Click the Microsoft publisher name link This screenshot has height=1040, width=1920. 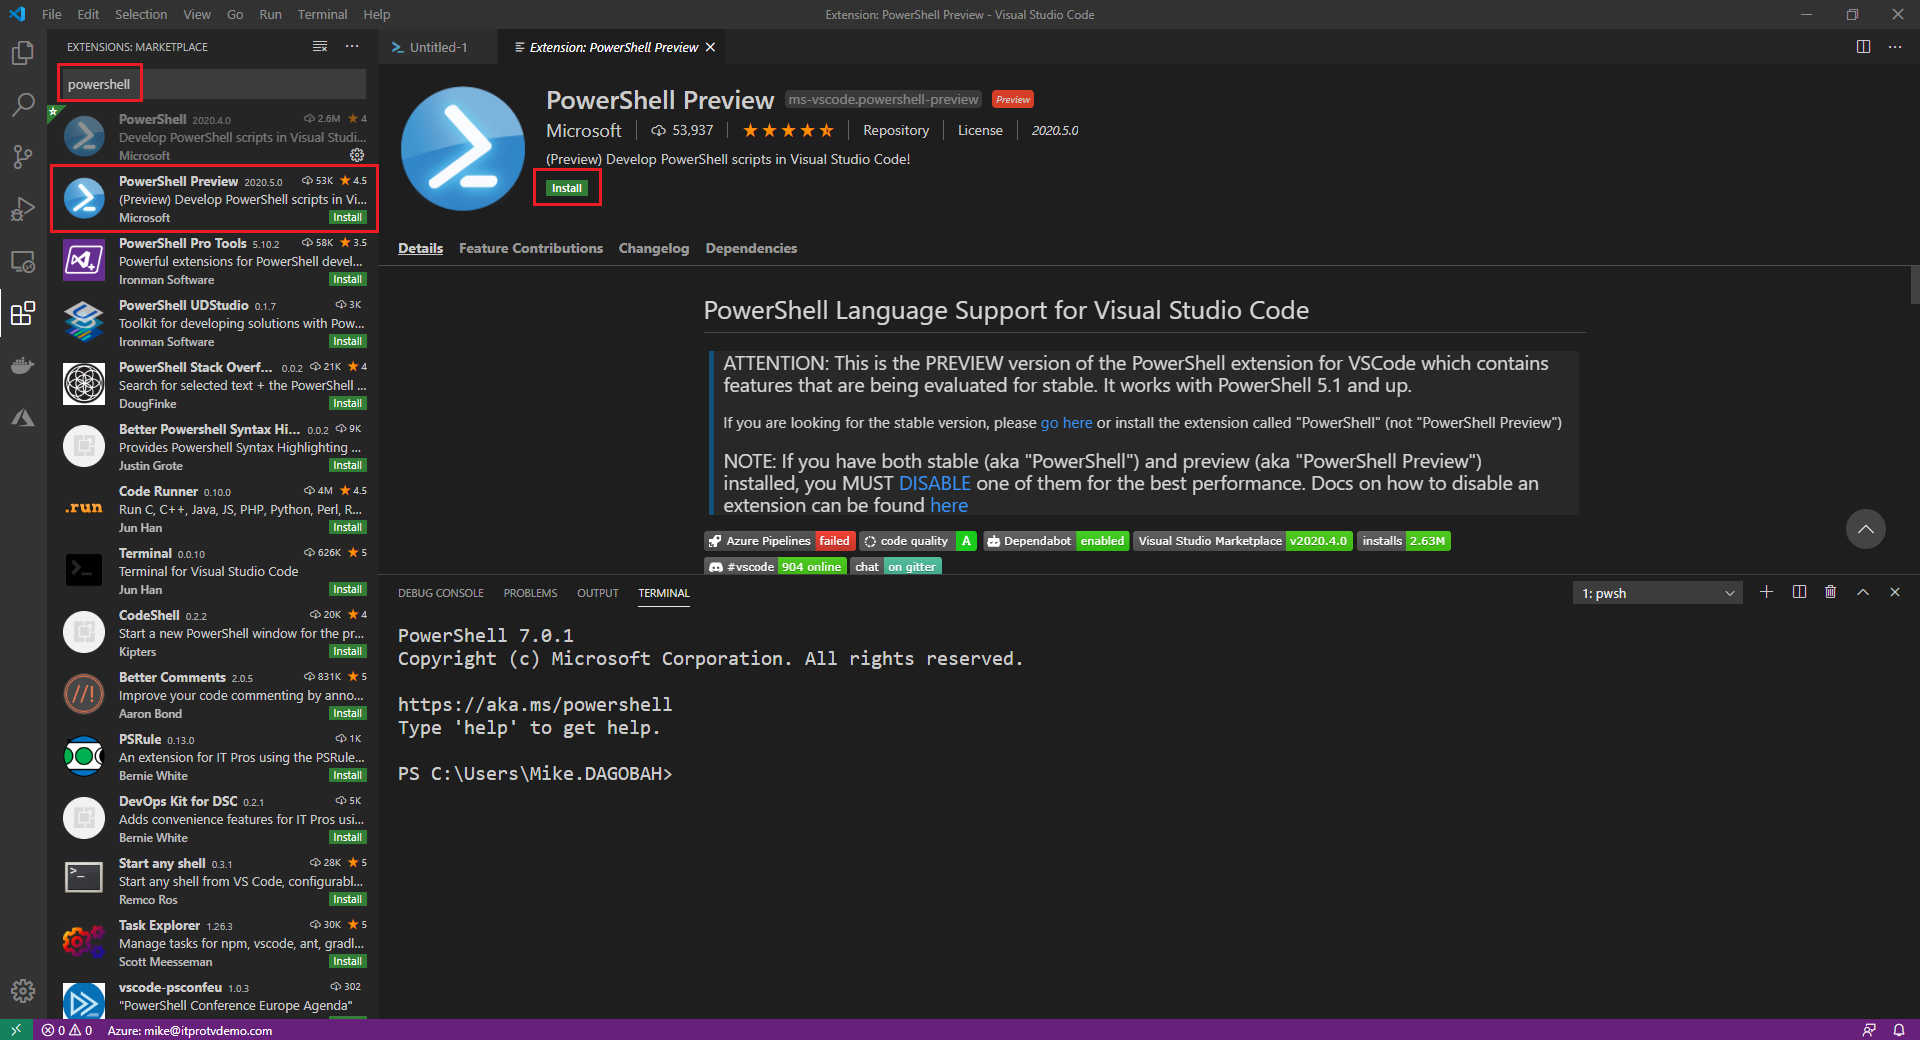(583, 131)
